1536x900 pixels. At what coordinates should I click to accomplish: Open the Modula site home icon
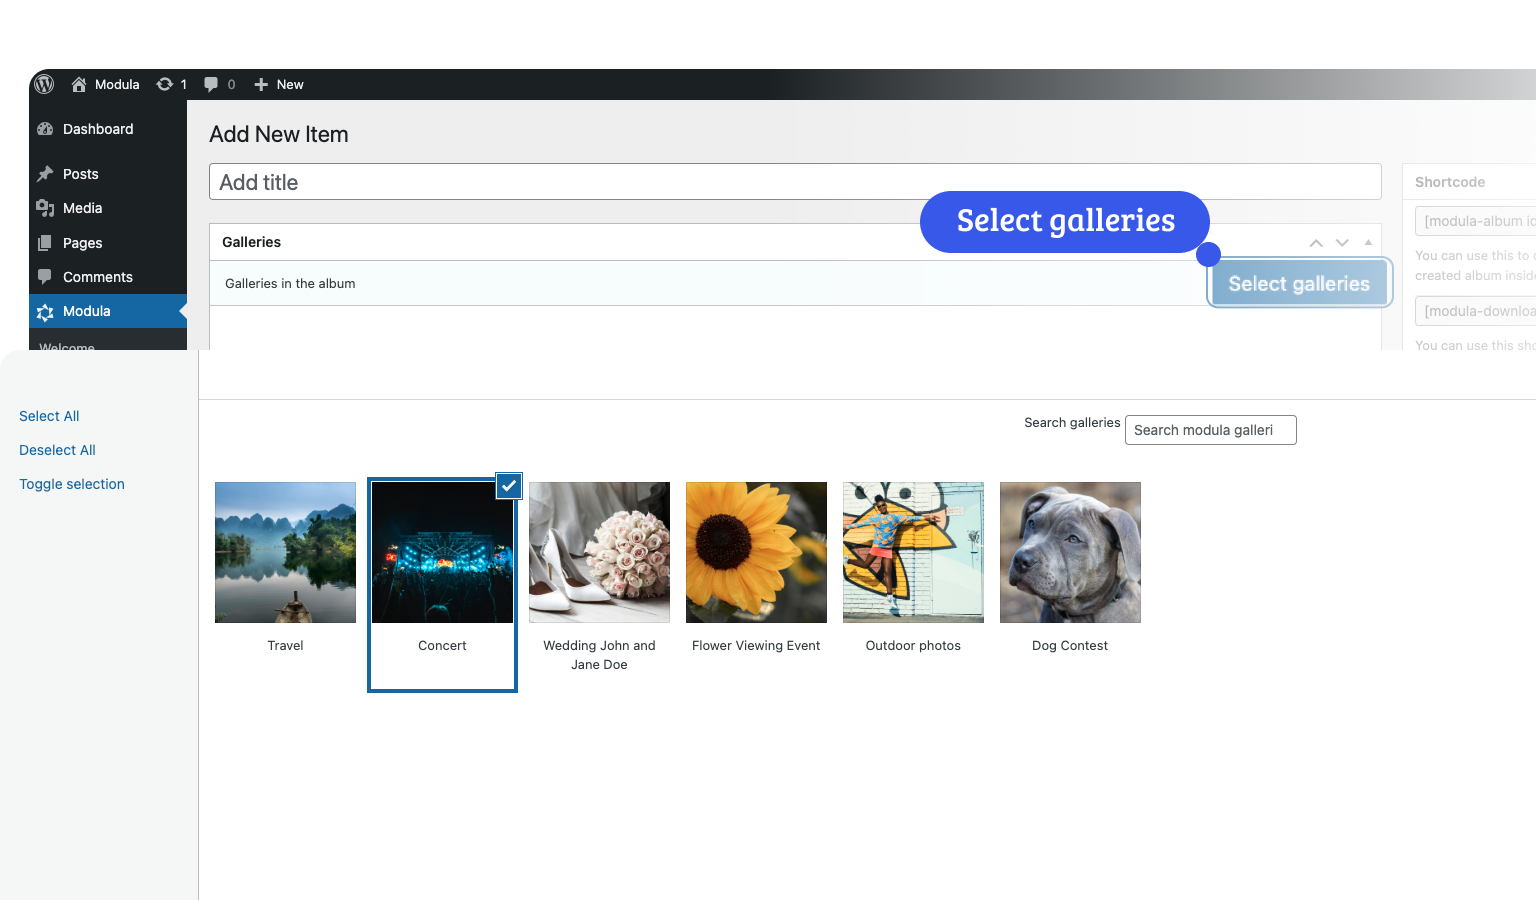click(x=79, y=85)
